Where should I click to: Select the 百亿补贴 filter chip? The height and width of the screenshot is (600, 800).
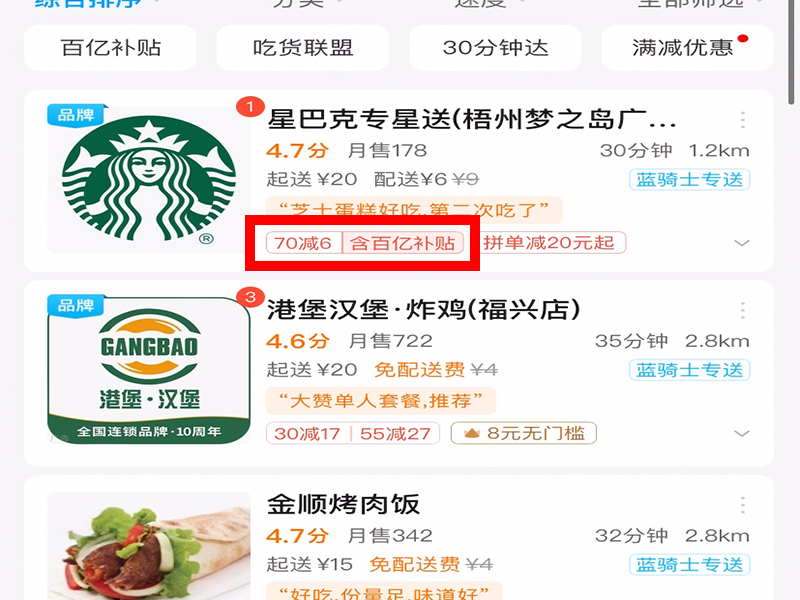(110, 48)
